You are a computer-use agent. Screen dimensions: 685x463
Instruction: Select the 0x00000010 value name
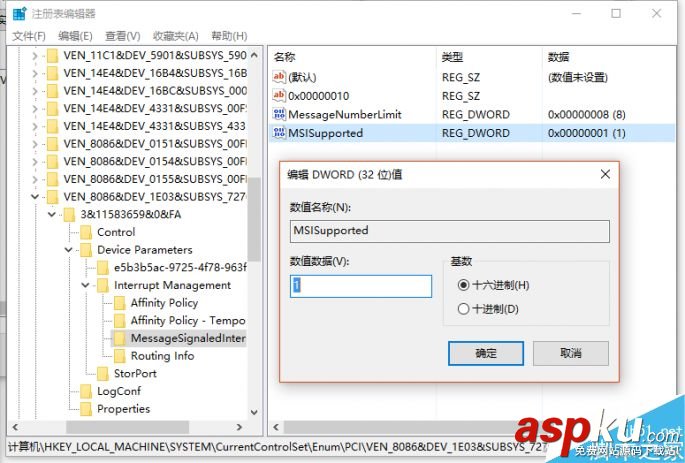tap(318, 96)
